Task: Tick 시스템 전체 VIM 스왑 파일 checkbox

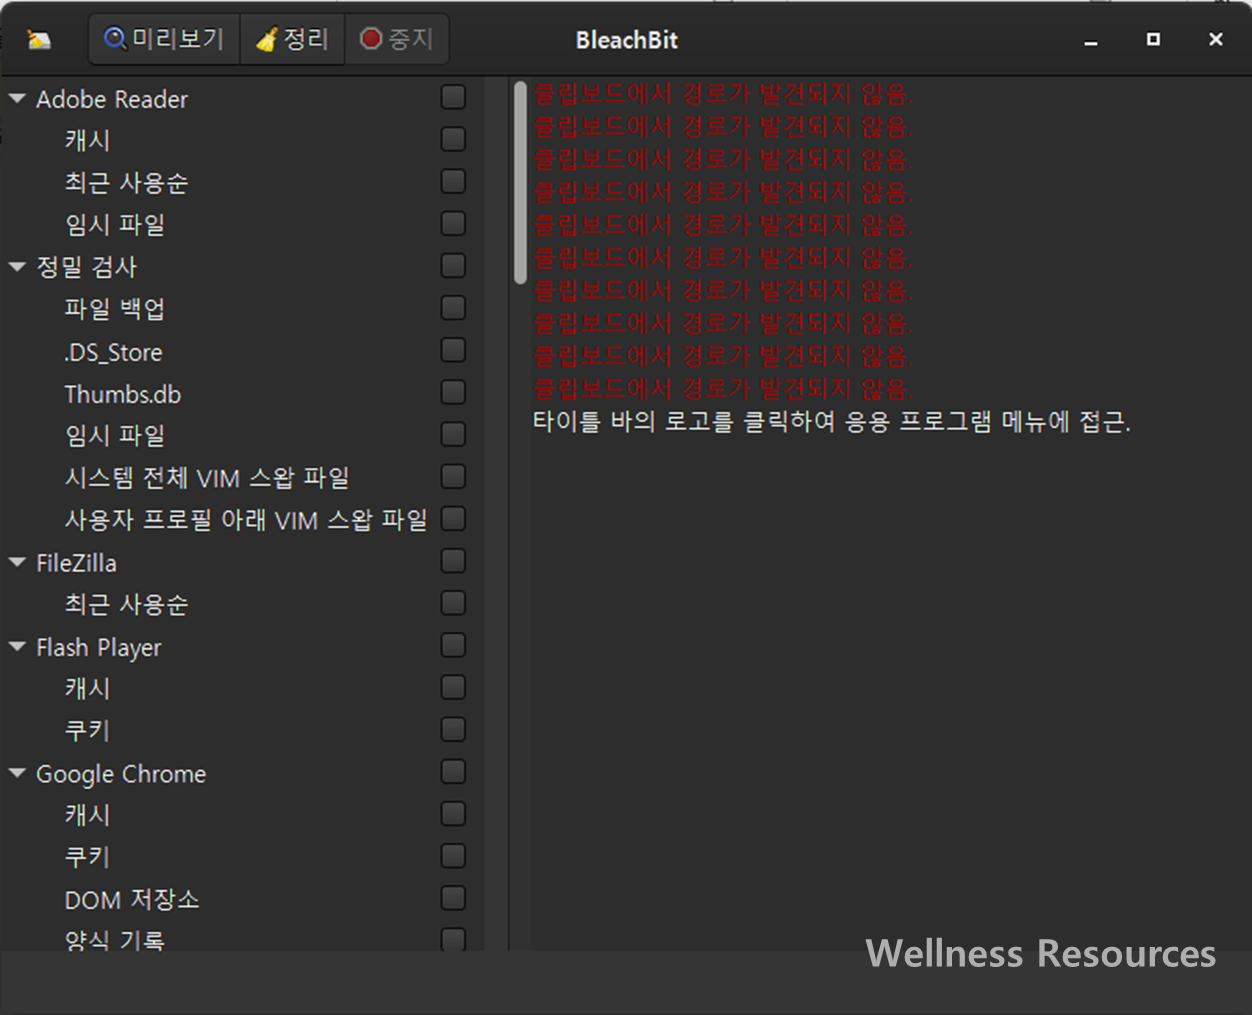Action: 453,477
